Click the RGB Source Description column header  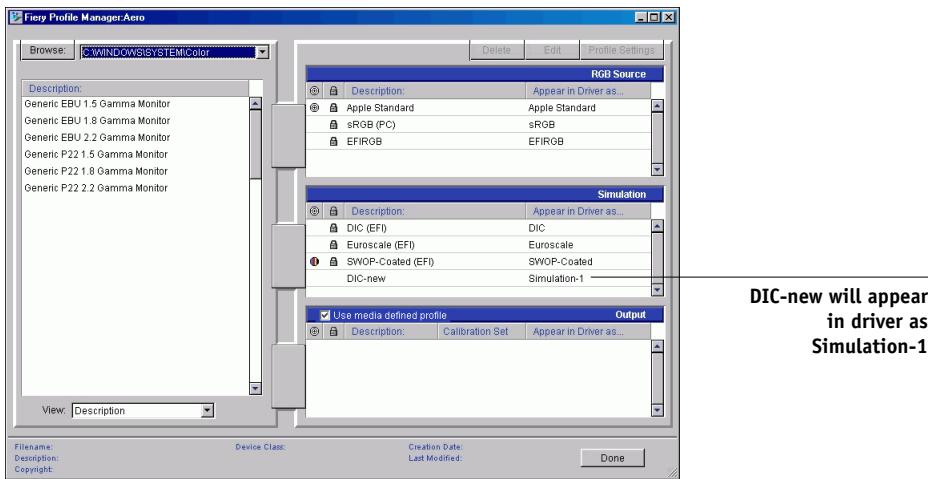coord(433,91)
